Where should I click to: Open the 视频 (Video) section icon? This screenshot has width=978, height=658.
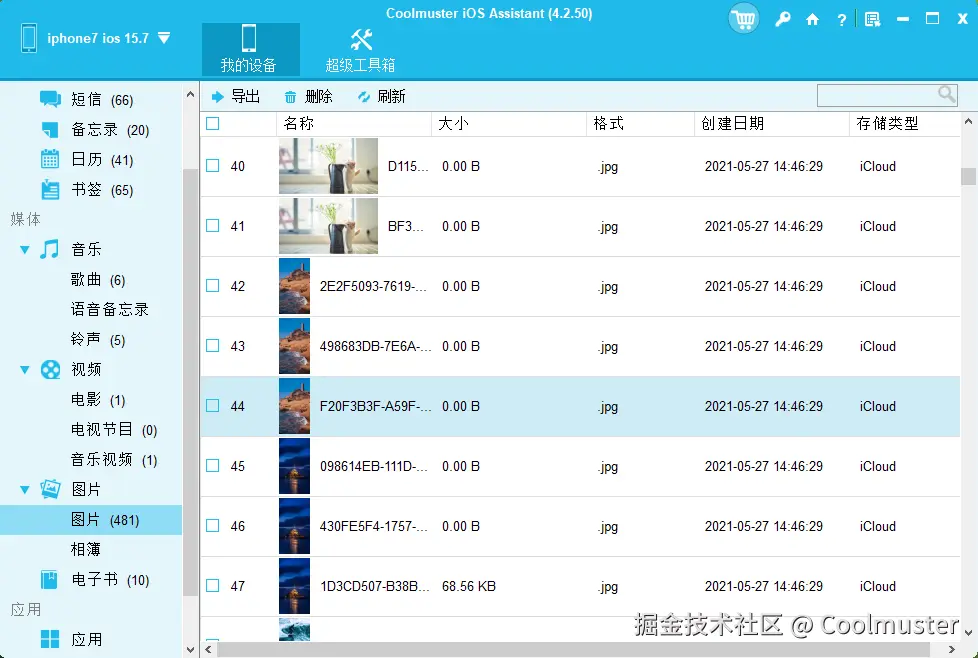51,369
